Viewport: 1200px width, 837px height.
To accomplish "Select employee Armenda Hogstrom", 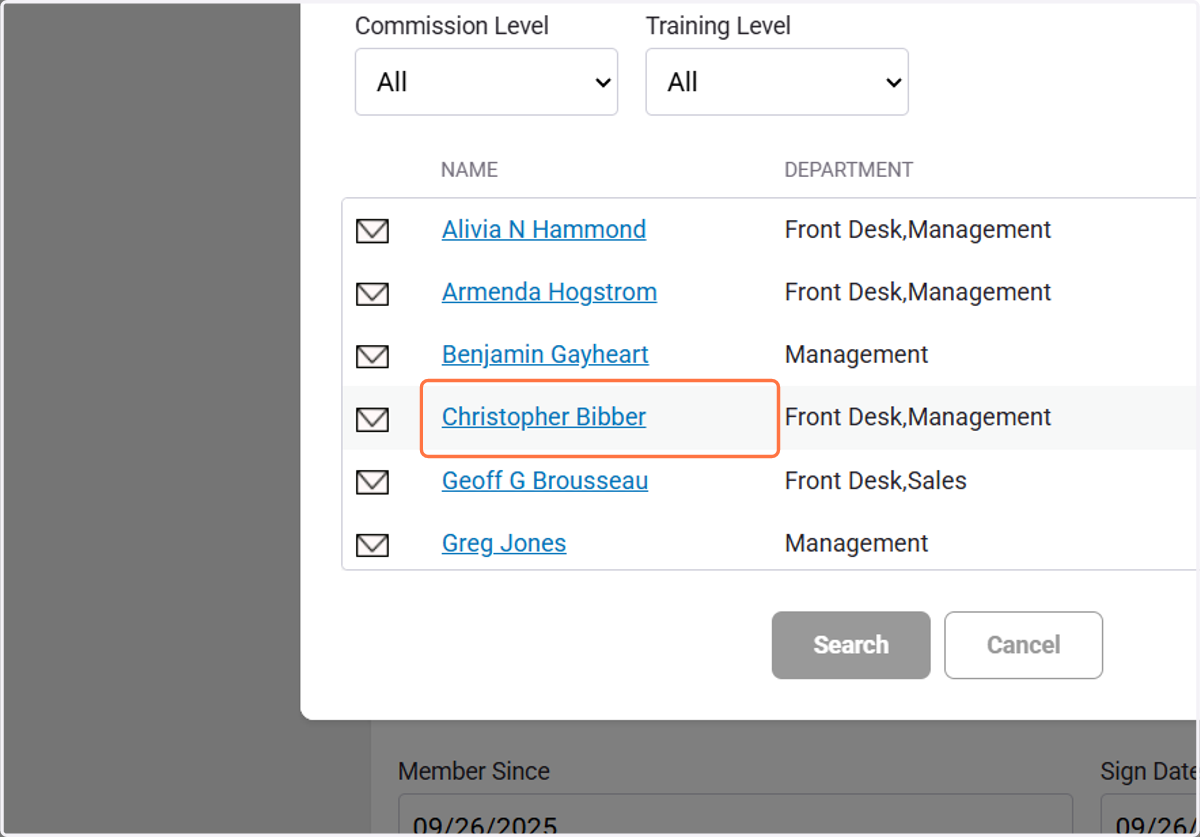I will pyautogui.click(x=549, y=292).
